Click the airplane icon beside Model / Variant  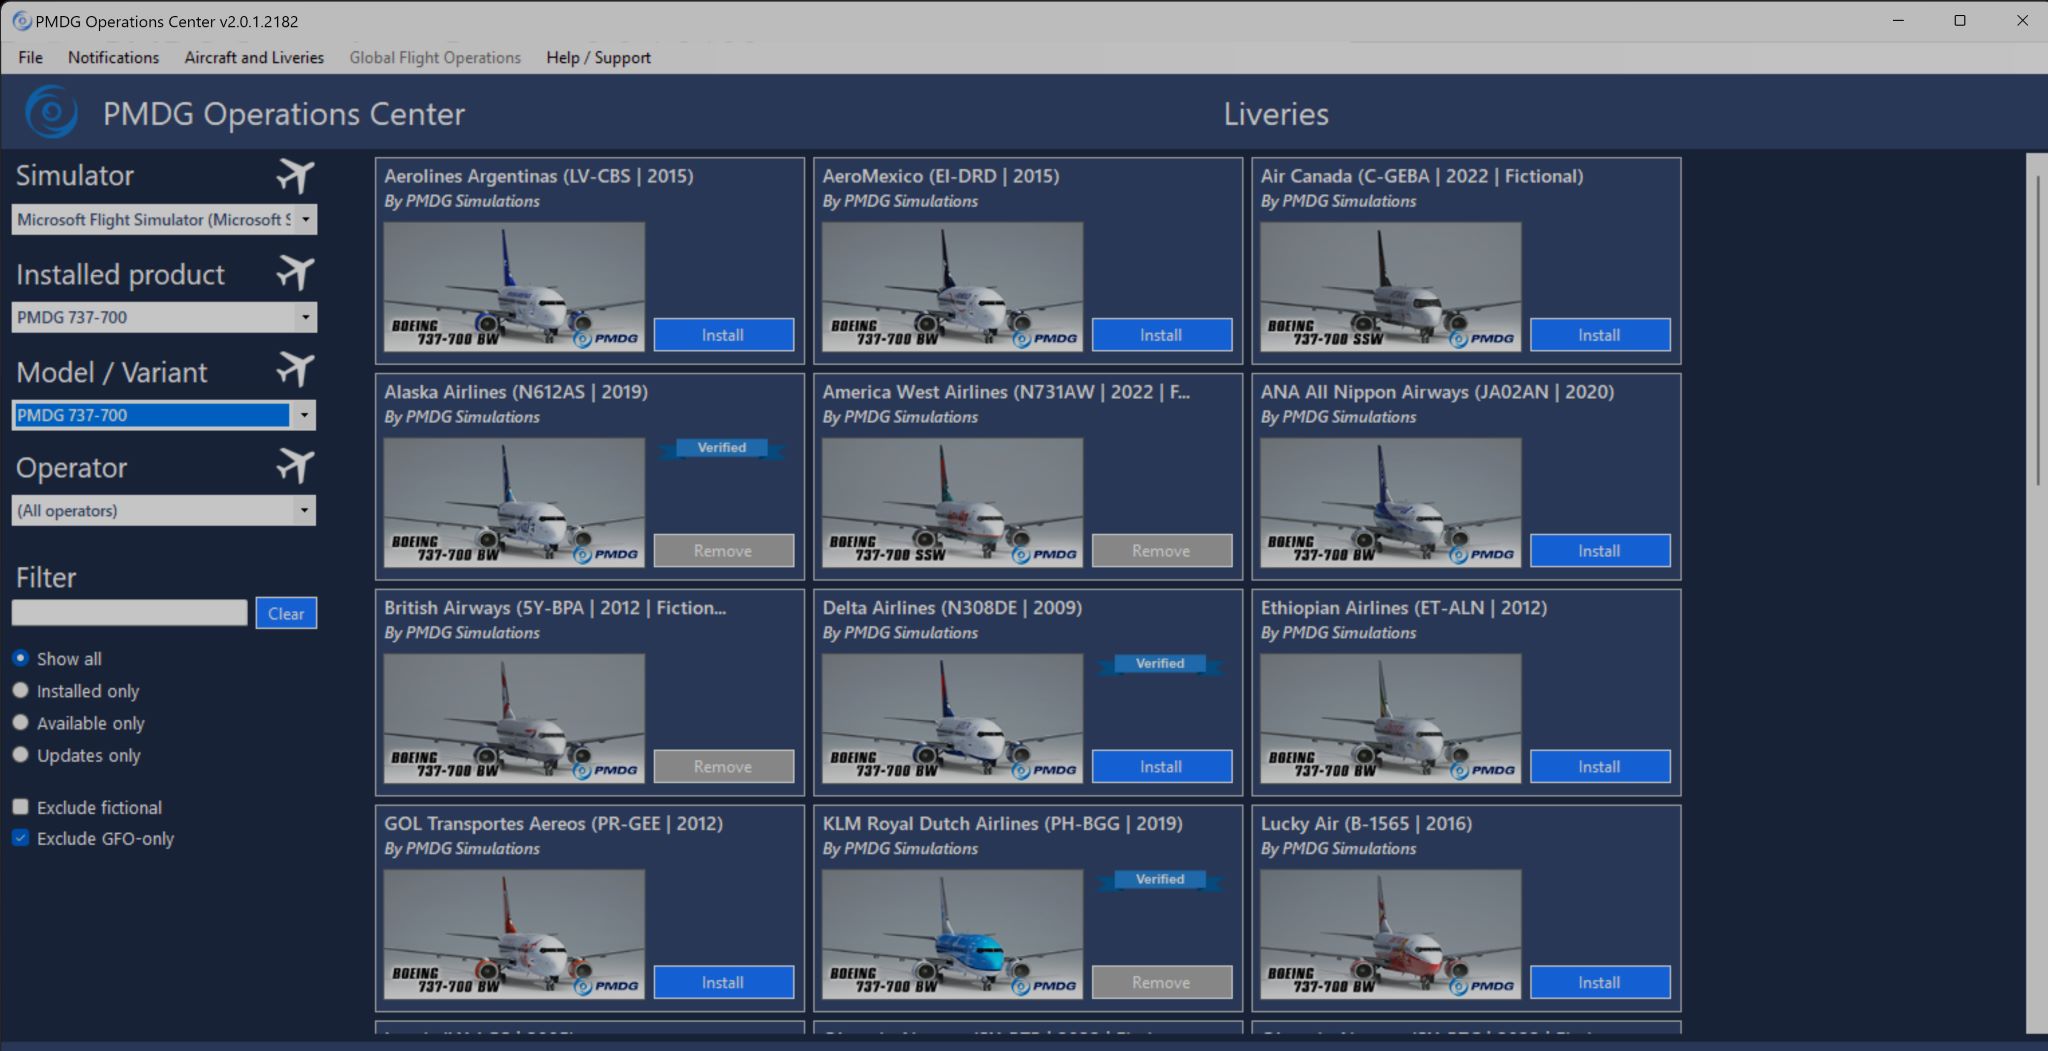(295, 370)
